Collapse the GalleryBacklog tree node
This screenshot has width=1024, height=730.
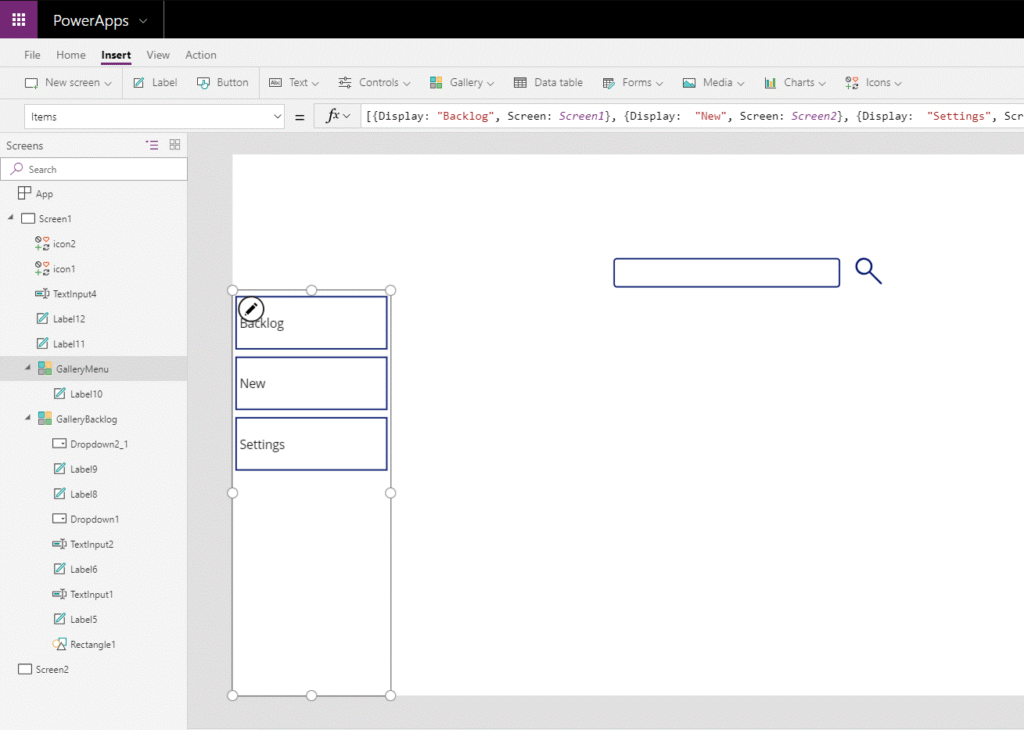[27, 418]
